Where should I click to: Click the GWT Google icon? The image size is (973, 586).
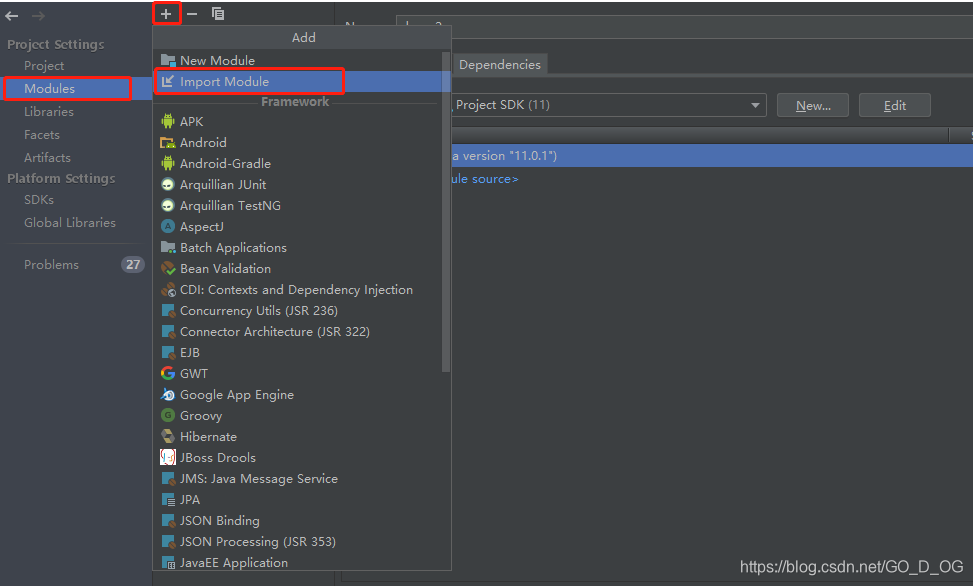168,373
